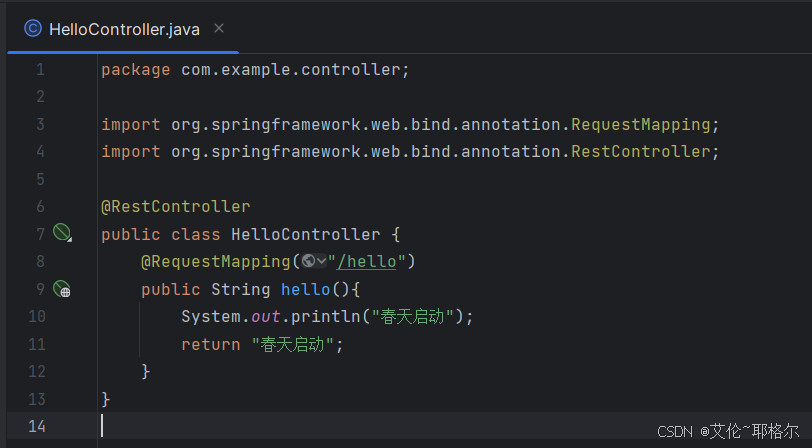Click the Java class icon on HelloController tab
The width and height of the screenshot is (812, 448).
point(33,29)
